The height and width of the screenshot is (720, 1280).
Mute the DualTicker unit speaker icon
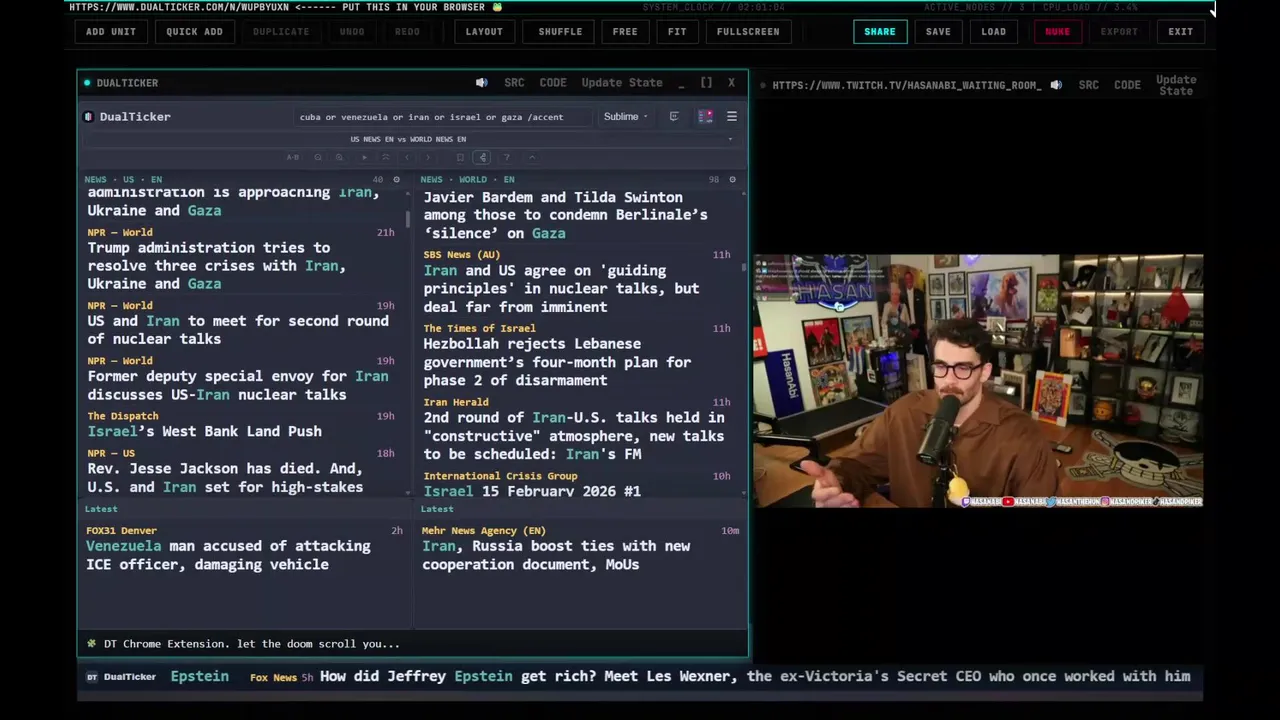tap(481, 83)
